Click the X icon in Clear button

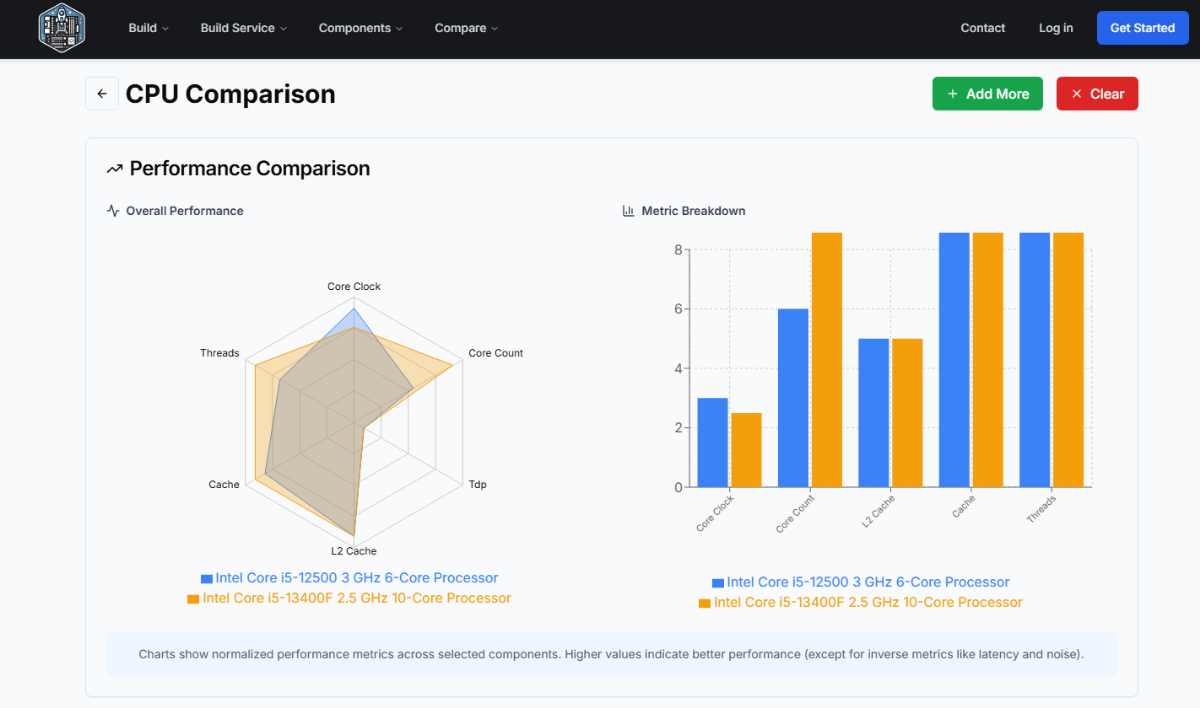point(1077,94)
